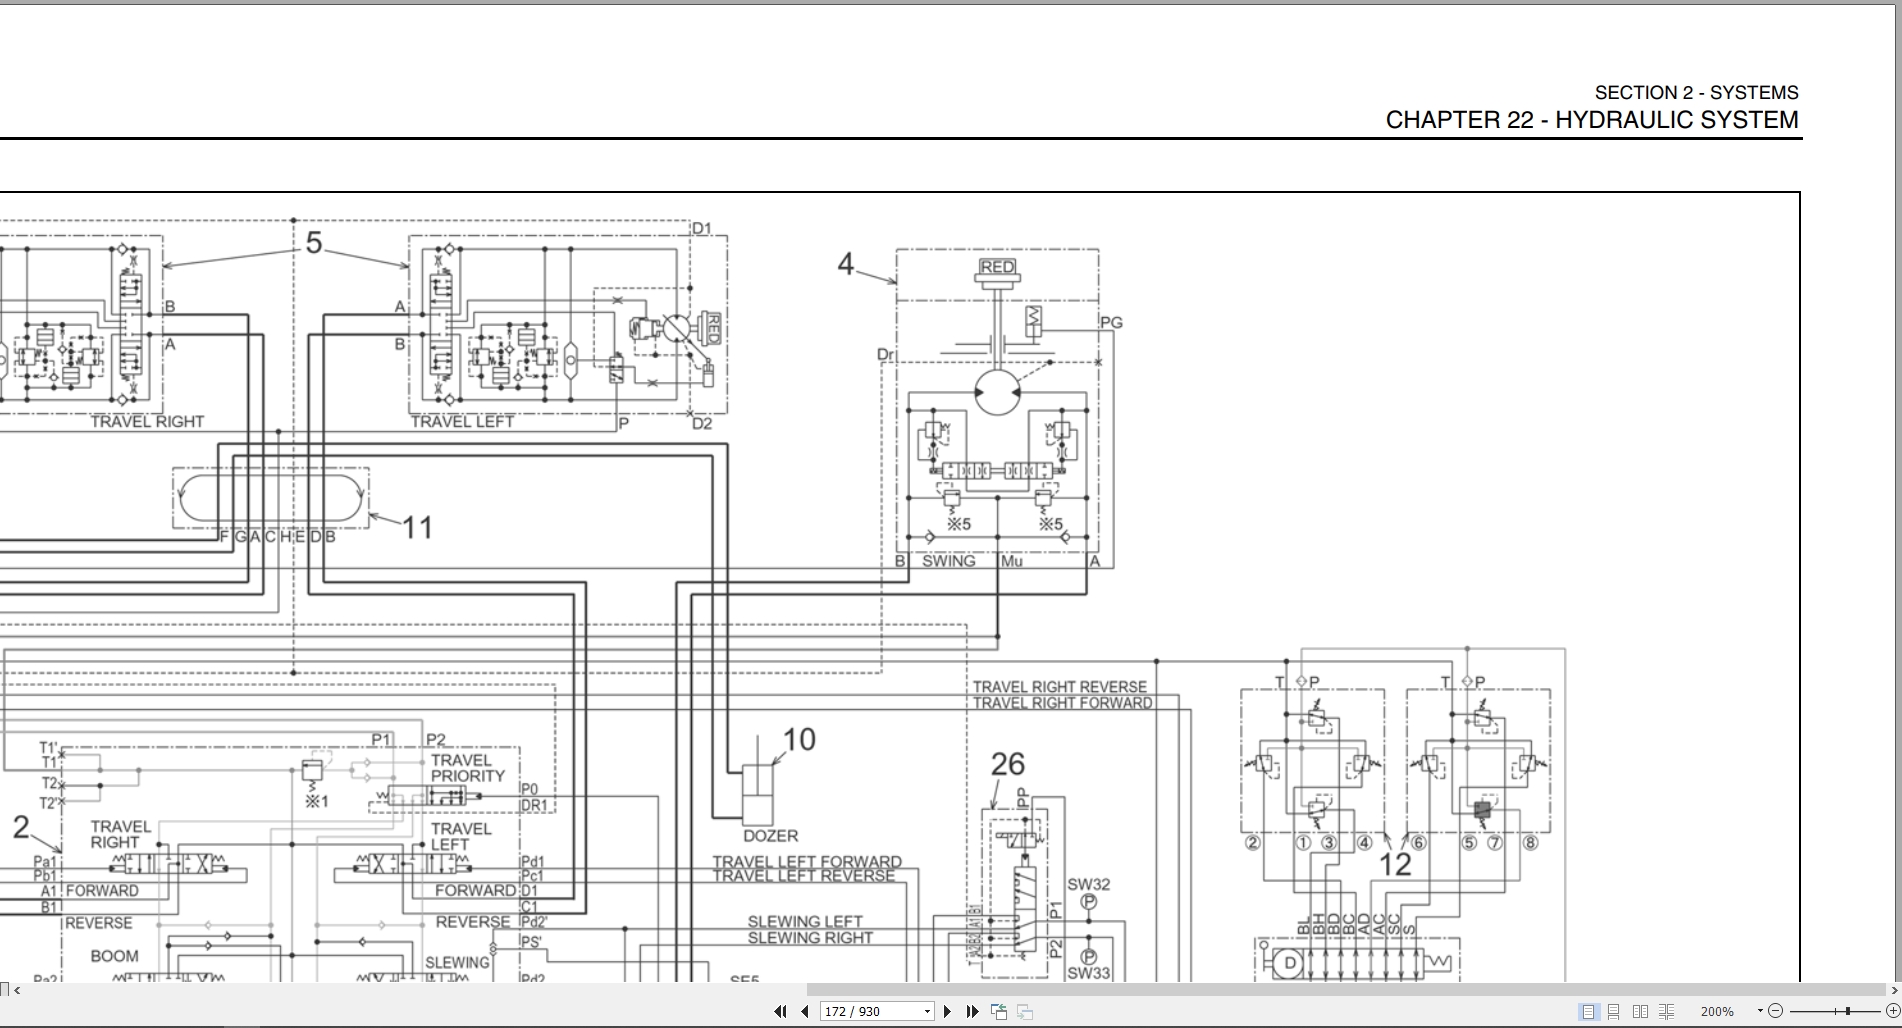The width and height of the screenshot is (1902, 1028).
Task: Click the TRAVEL RIGHT FORWARD line label
Action: pos(1062,703)
